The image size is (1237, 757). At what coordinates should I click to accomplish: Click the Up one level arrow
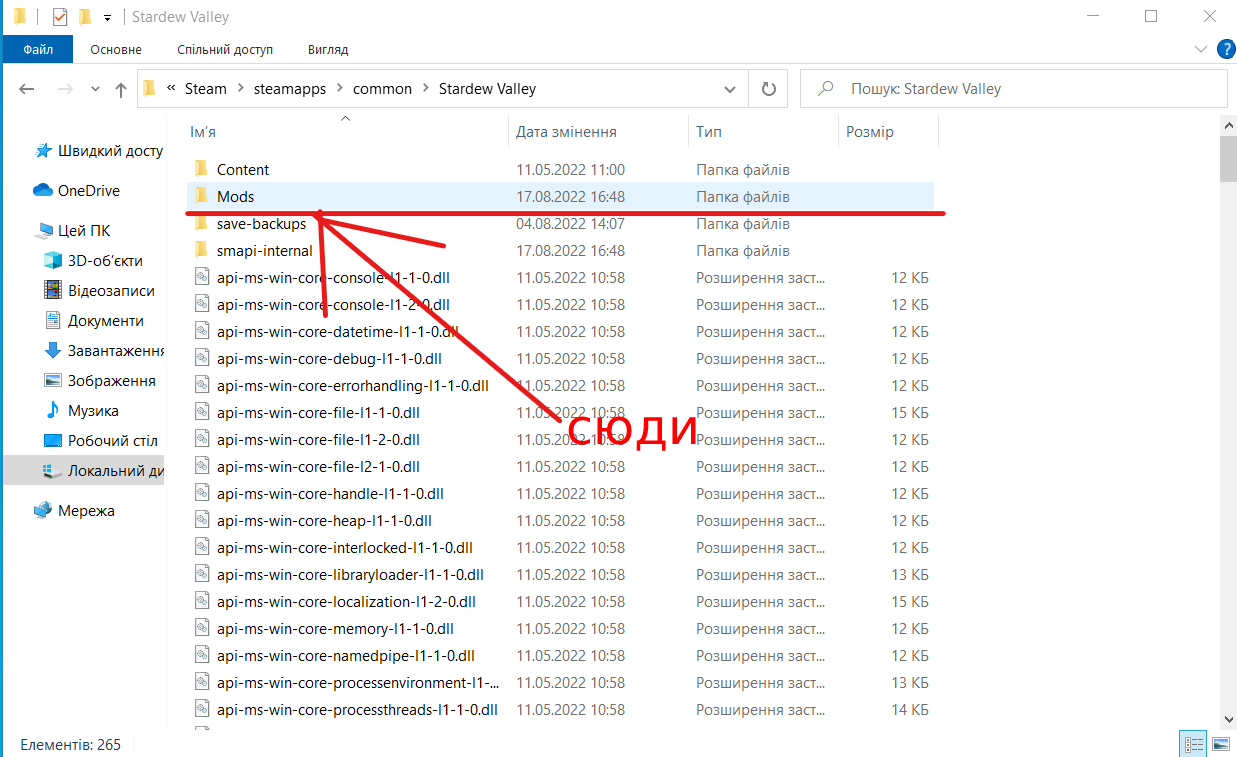121,89
